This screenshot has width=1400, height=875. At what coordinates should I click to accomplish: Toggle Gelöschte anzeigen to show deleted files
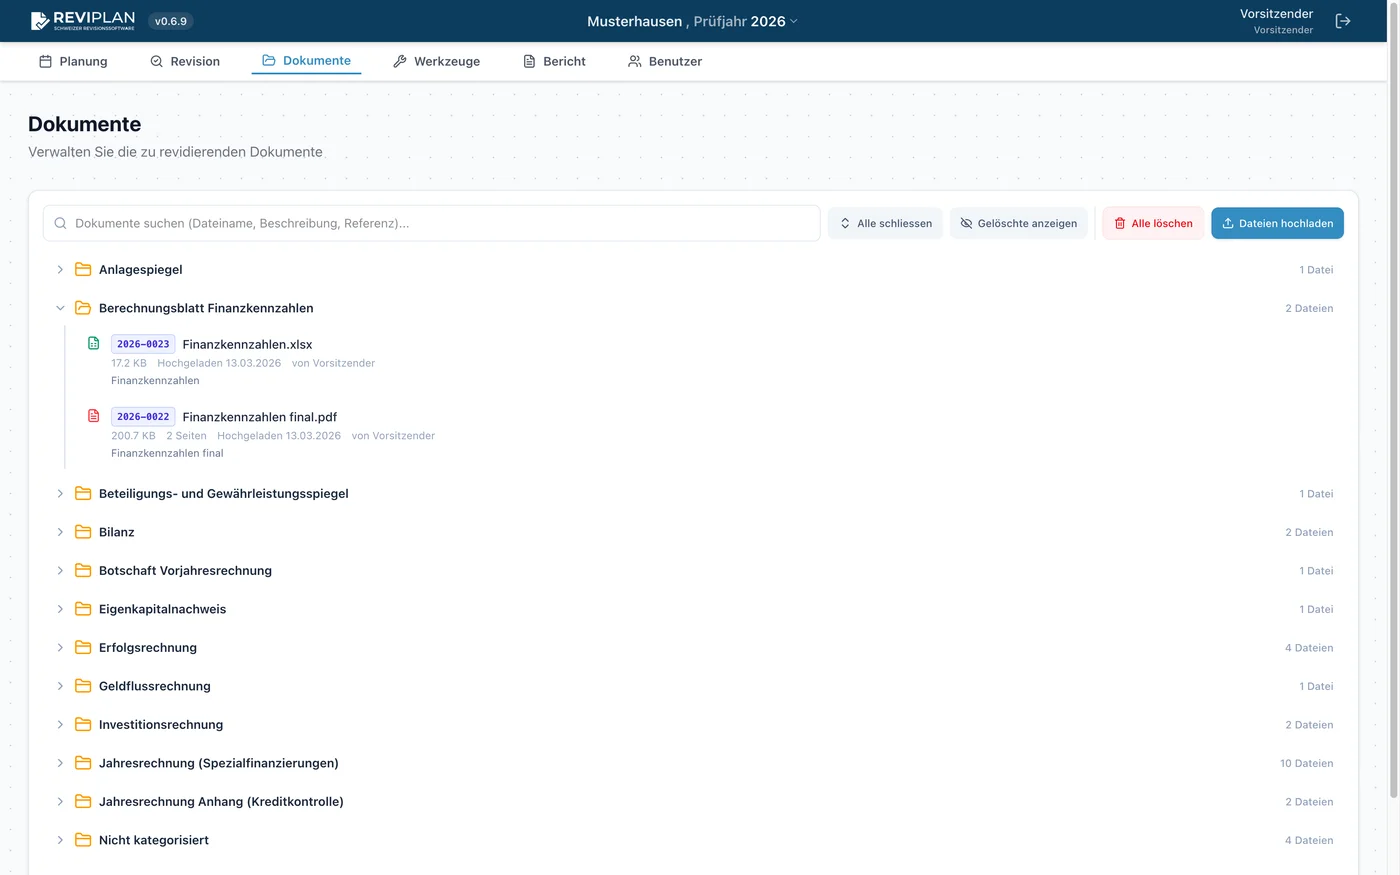coord(1018,224)
